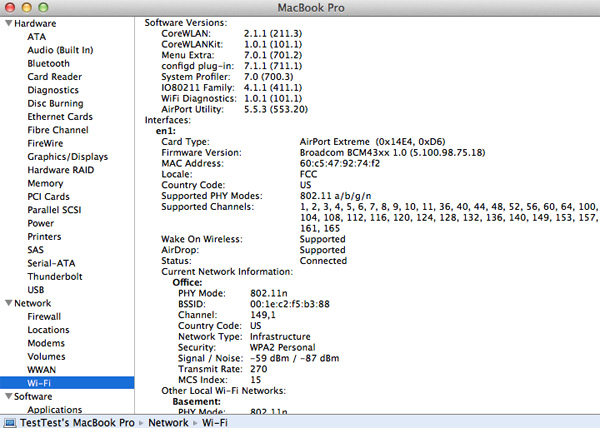The image size is (600, 428).
Task: Open Volumes under Network
Action: 46,356
